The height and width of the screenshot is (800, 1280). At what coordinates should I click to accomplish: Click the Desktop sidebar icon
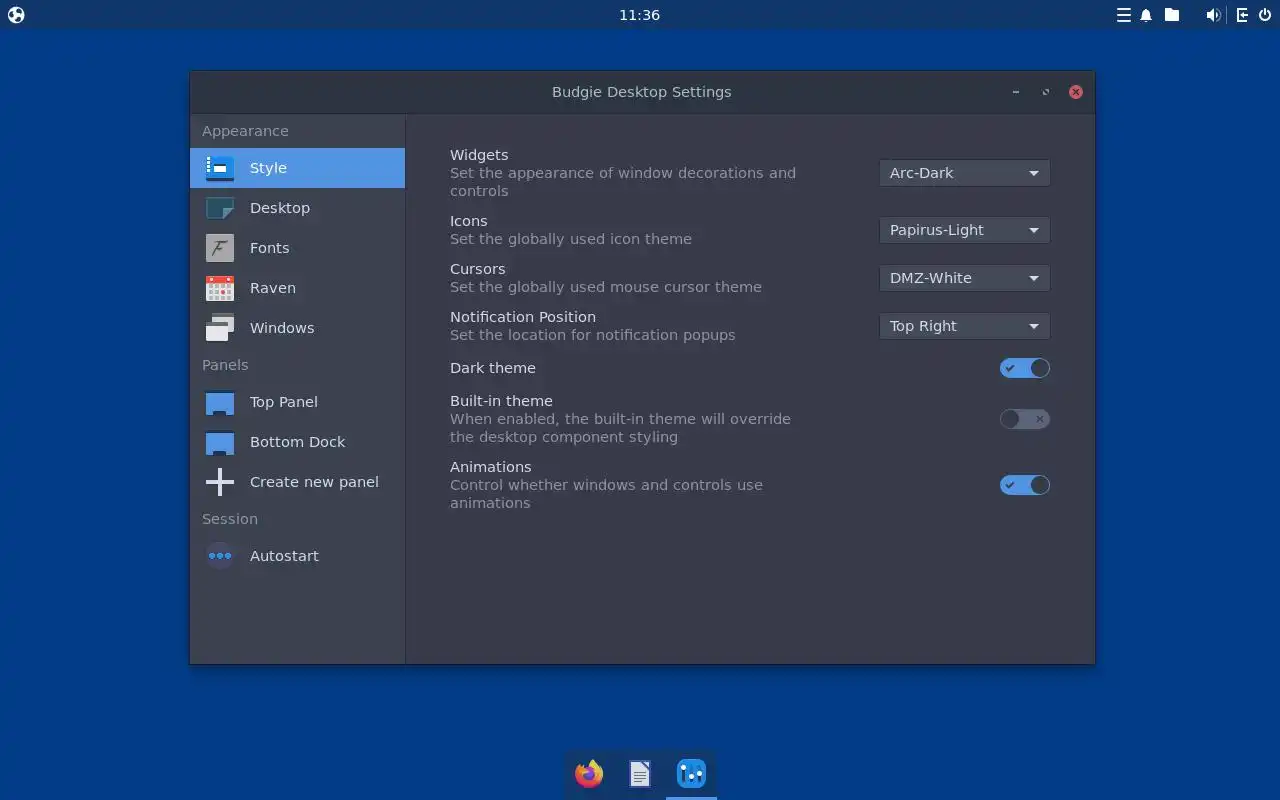pos(220,208)
